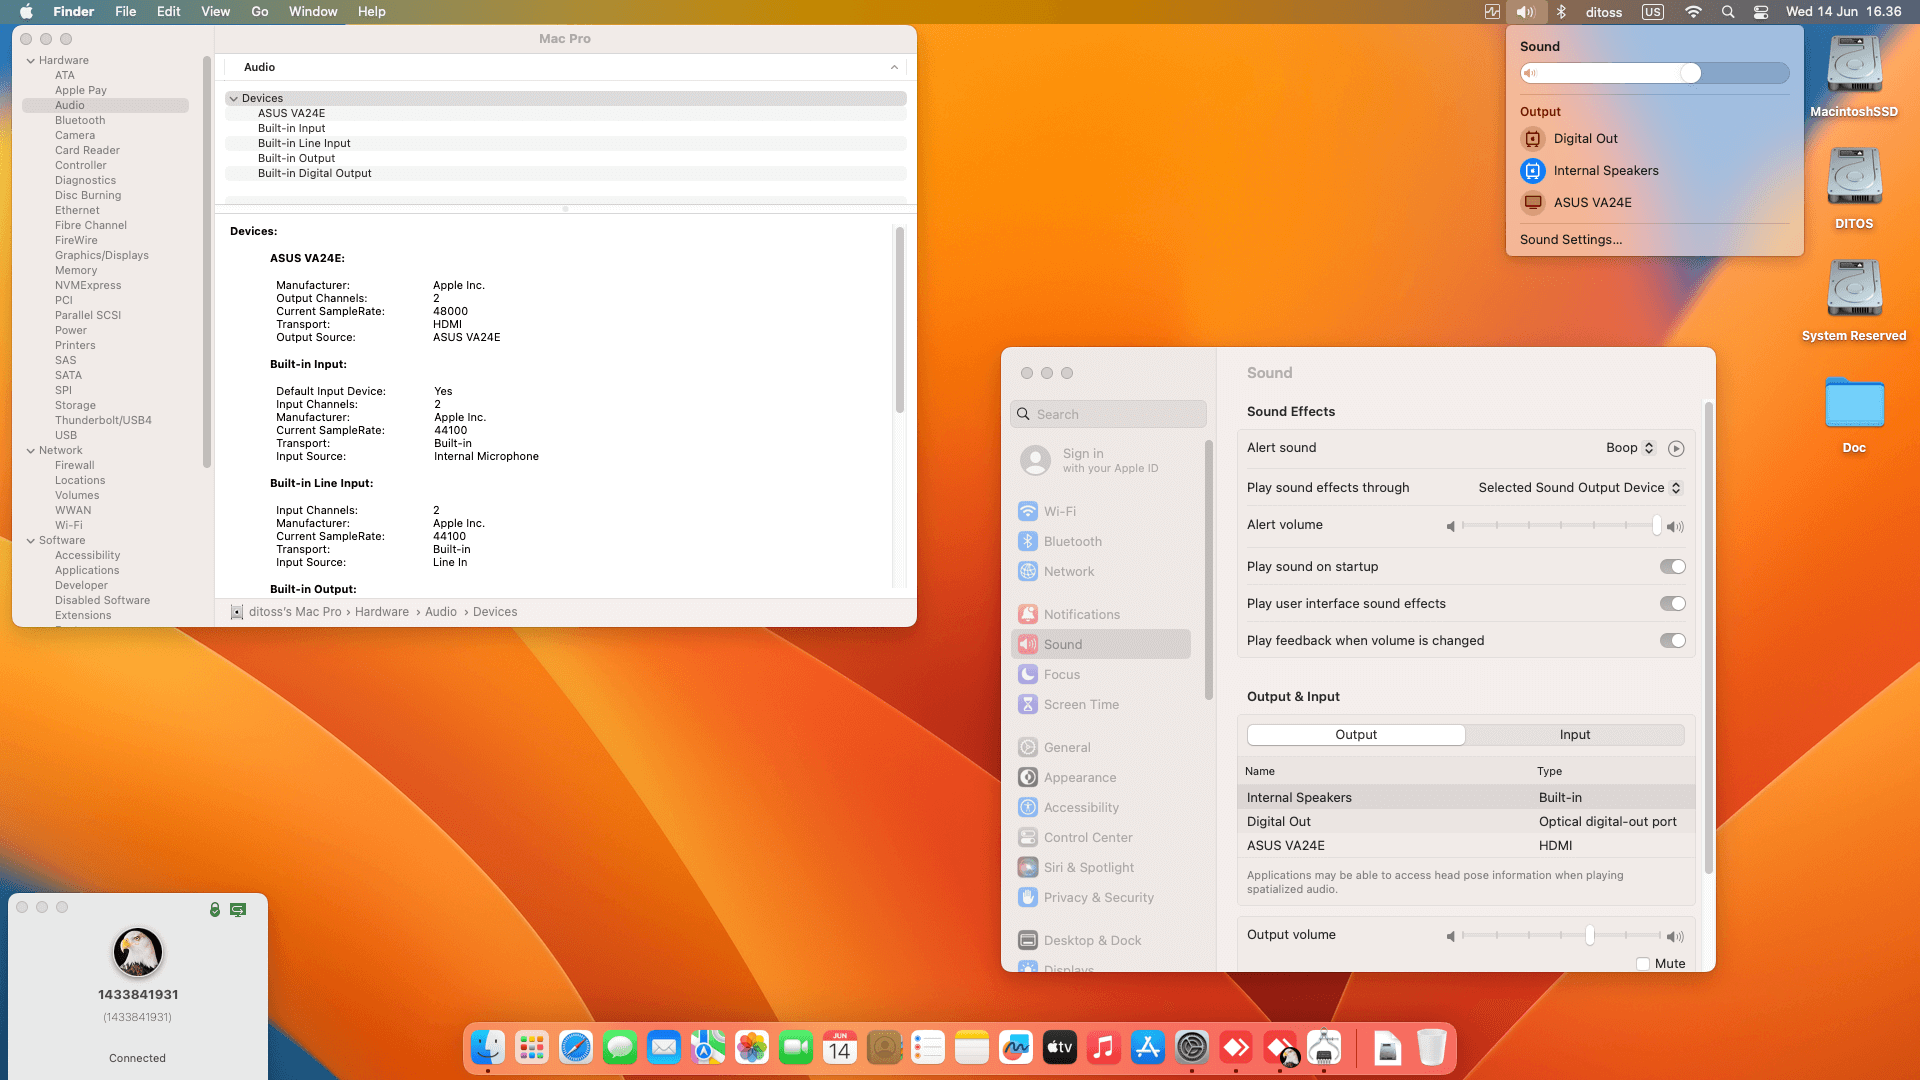Viewport: 1920px width, 1080px height.
Task: Open Launchpad in the Dock
Action: point(532,1047)
